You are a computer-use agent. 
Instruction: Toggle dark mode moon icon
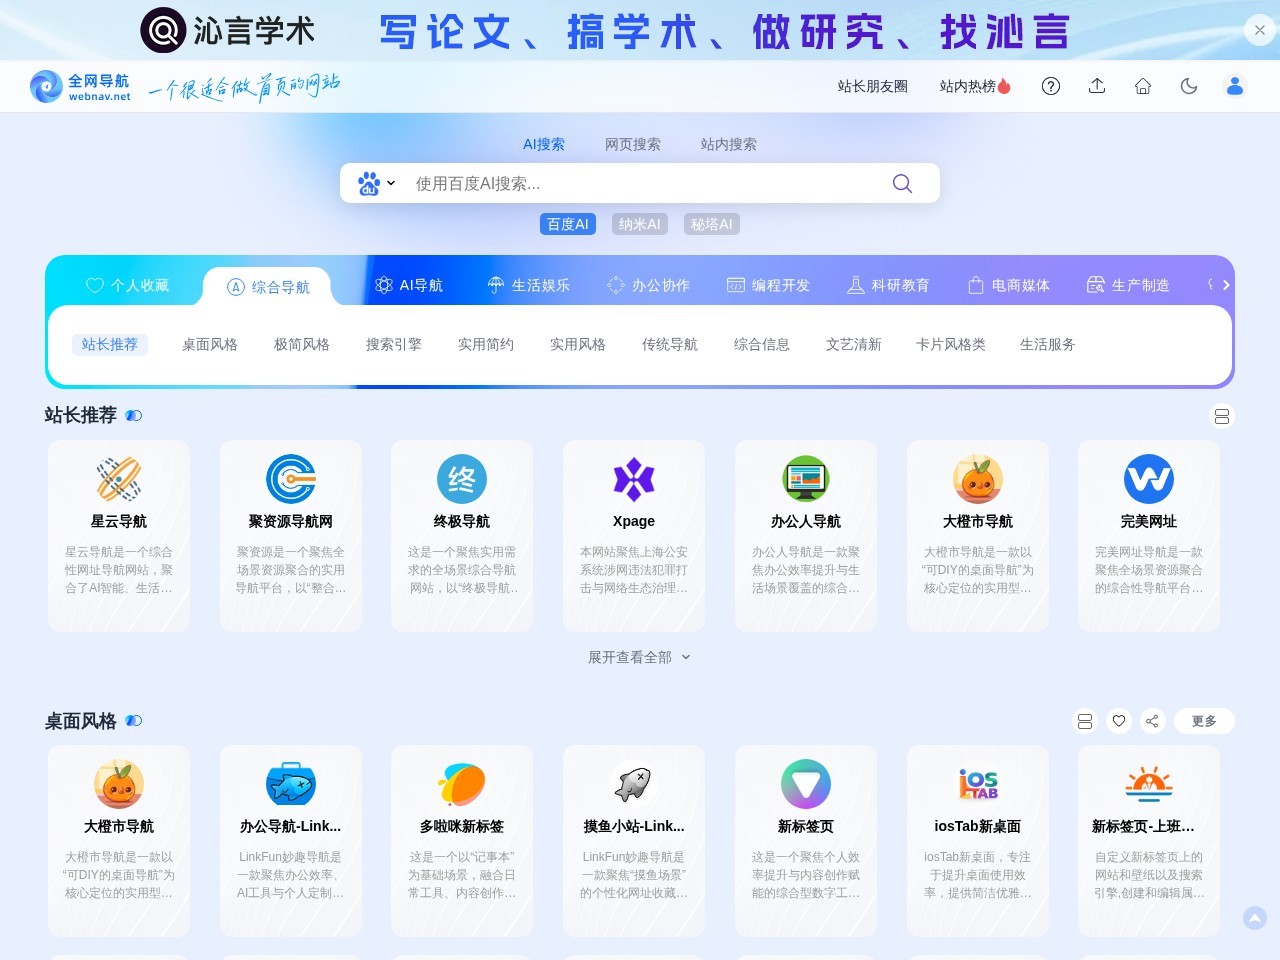(x=1189, y=86)
